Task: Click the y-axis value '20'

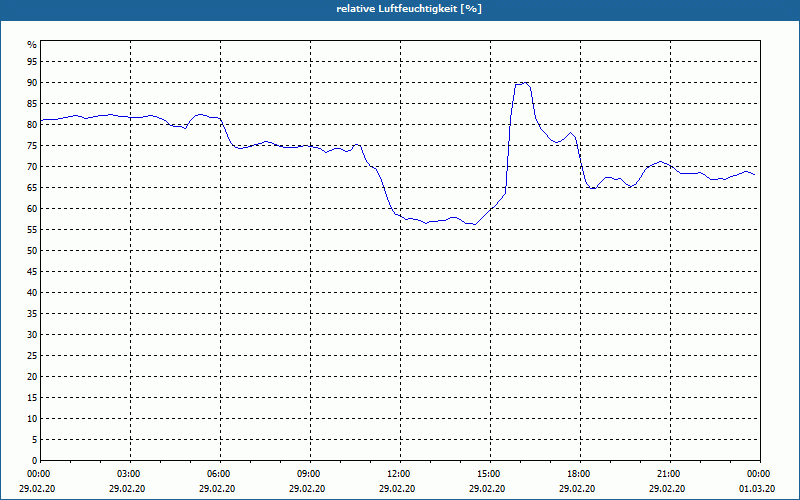Action: pyautogui.click(x=32, y=377)
